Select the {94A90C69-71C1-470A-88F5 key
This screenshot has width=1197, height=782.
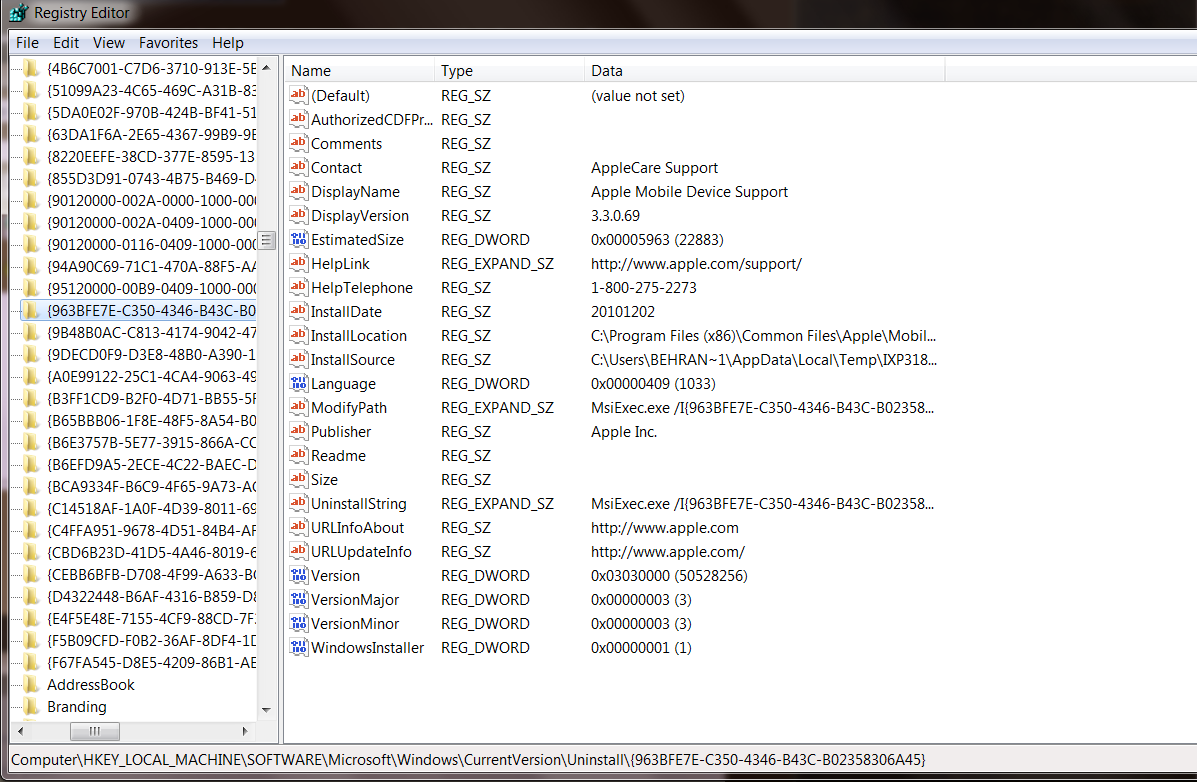151,267
